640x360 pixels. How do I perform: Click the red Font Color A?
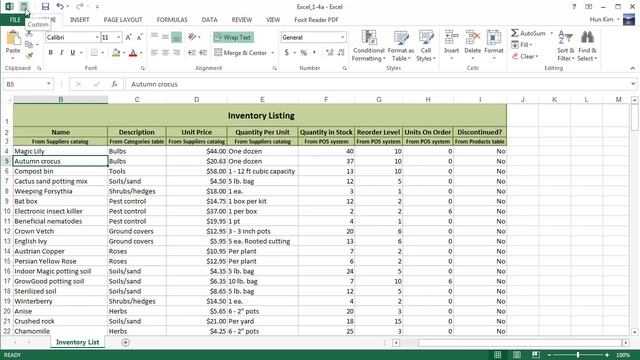(133, 53)
